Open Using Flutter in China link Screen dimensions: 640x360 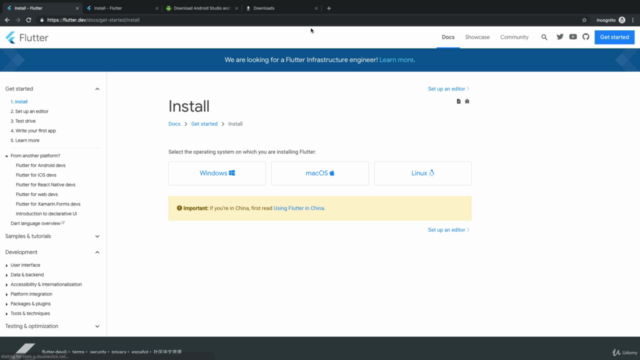click(x=299, y=208)
